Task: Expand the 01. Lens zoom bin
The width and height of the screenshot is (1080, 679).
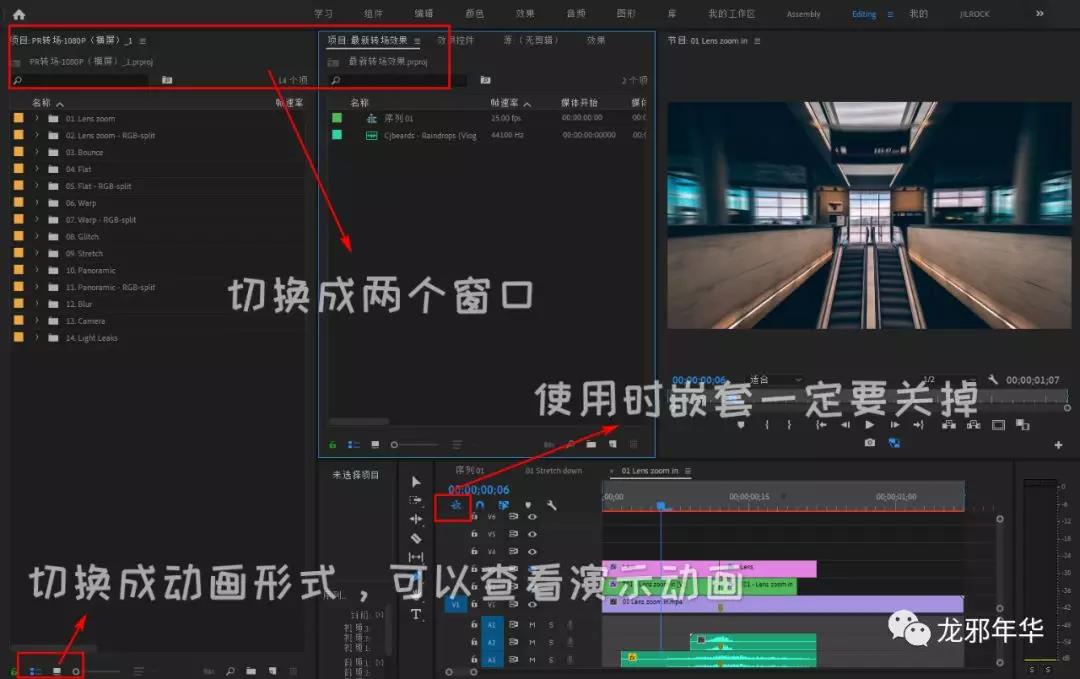Action: [x=37, y=118]
